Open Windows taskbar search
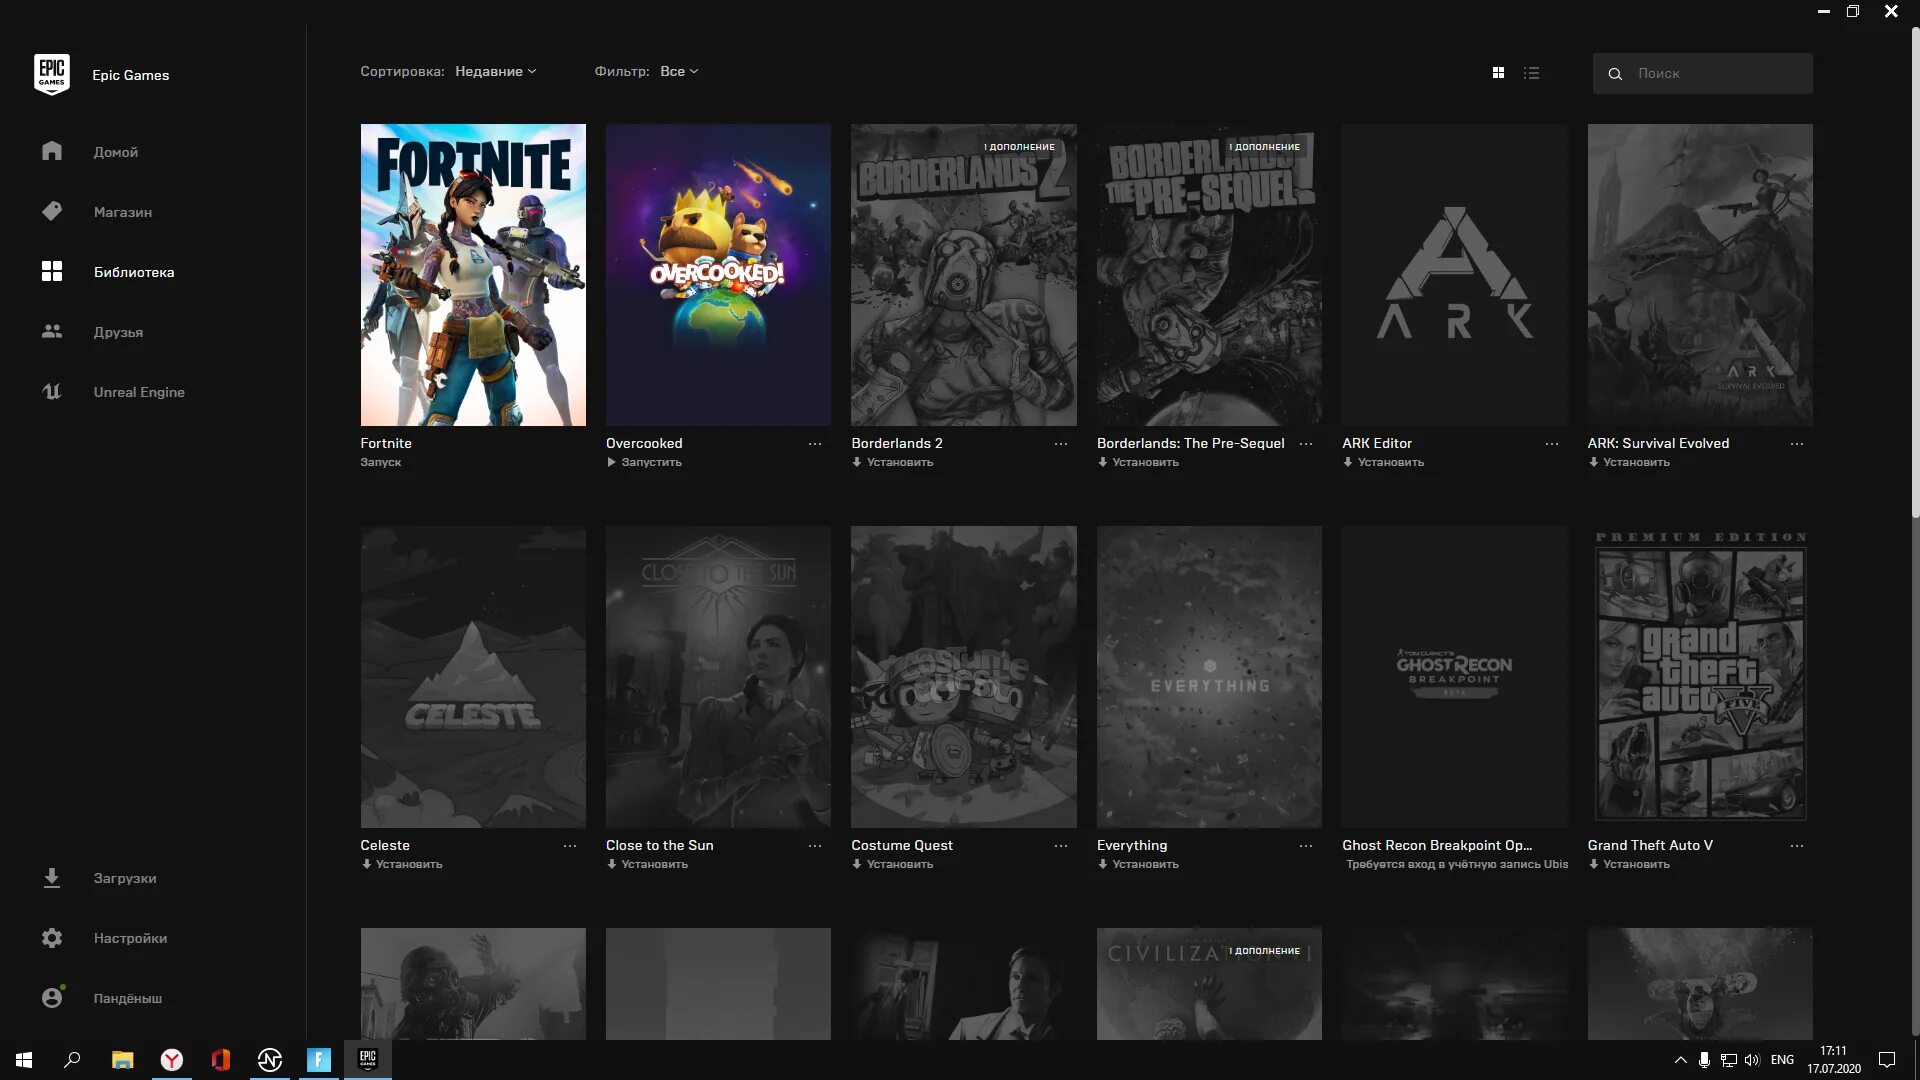This screenshot has width=1920, height=1080. tap(72, 1060)
